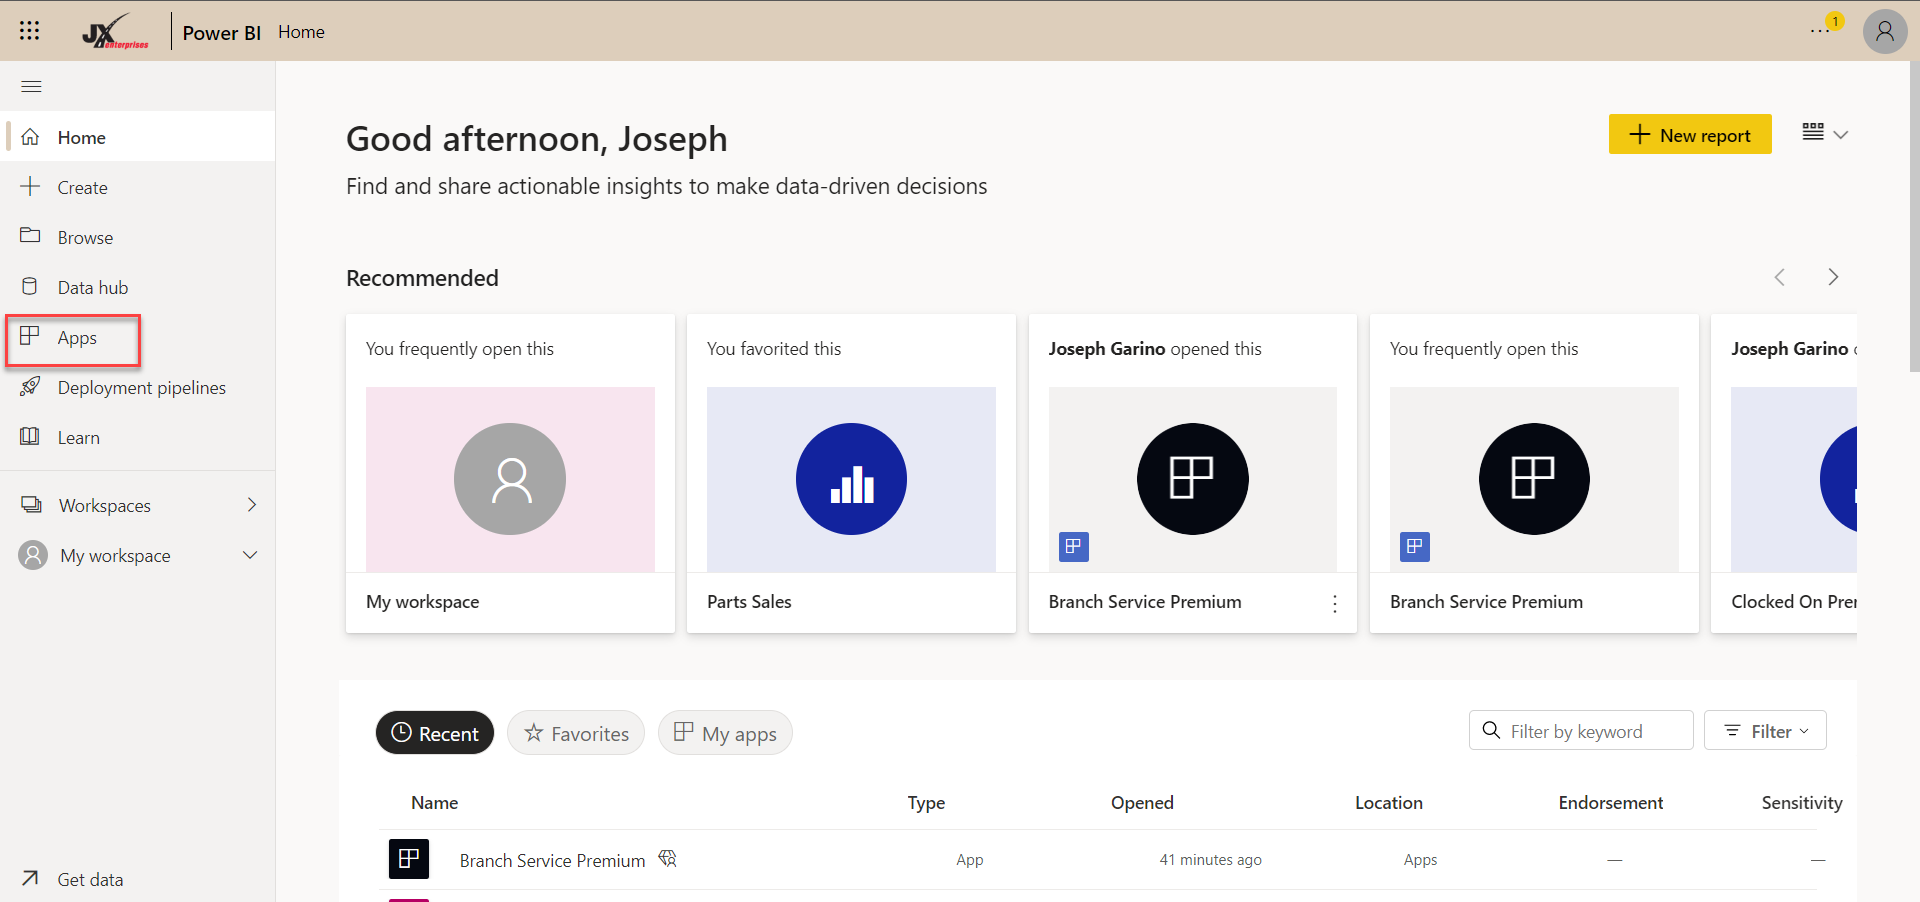1920x902 pixels.
Task: Open Deployment pipelines in the sidebar
Action: tap(138, 387)
